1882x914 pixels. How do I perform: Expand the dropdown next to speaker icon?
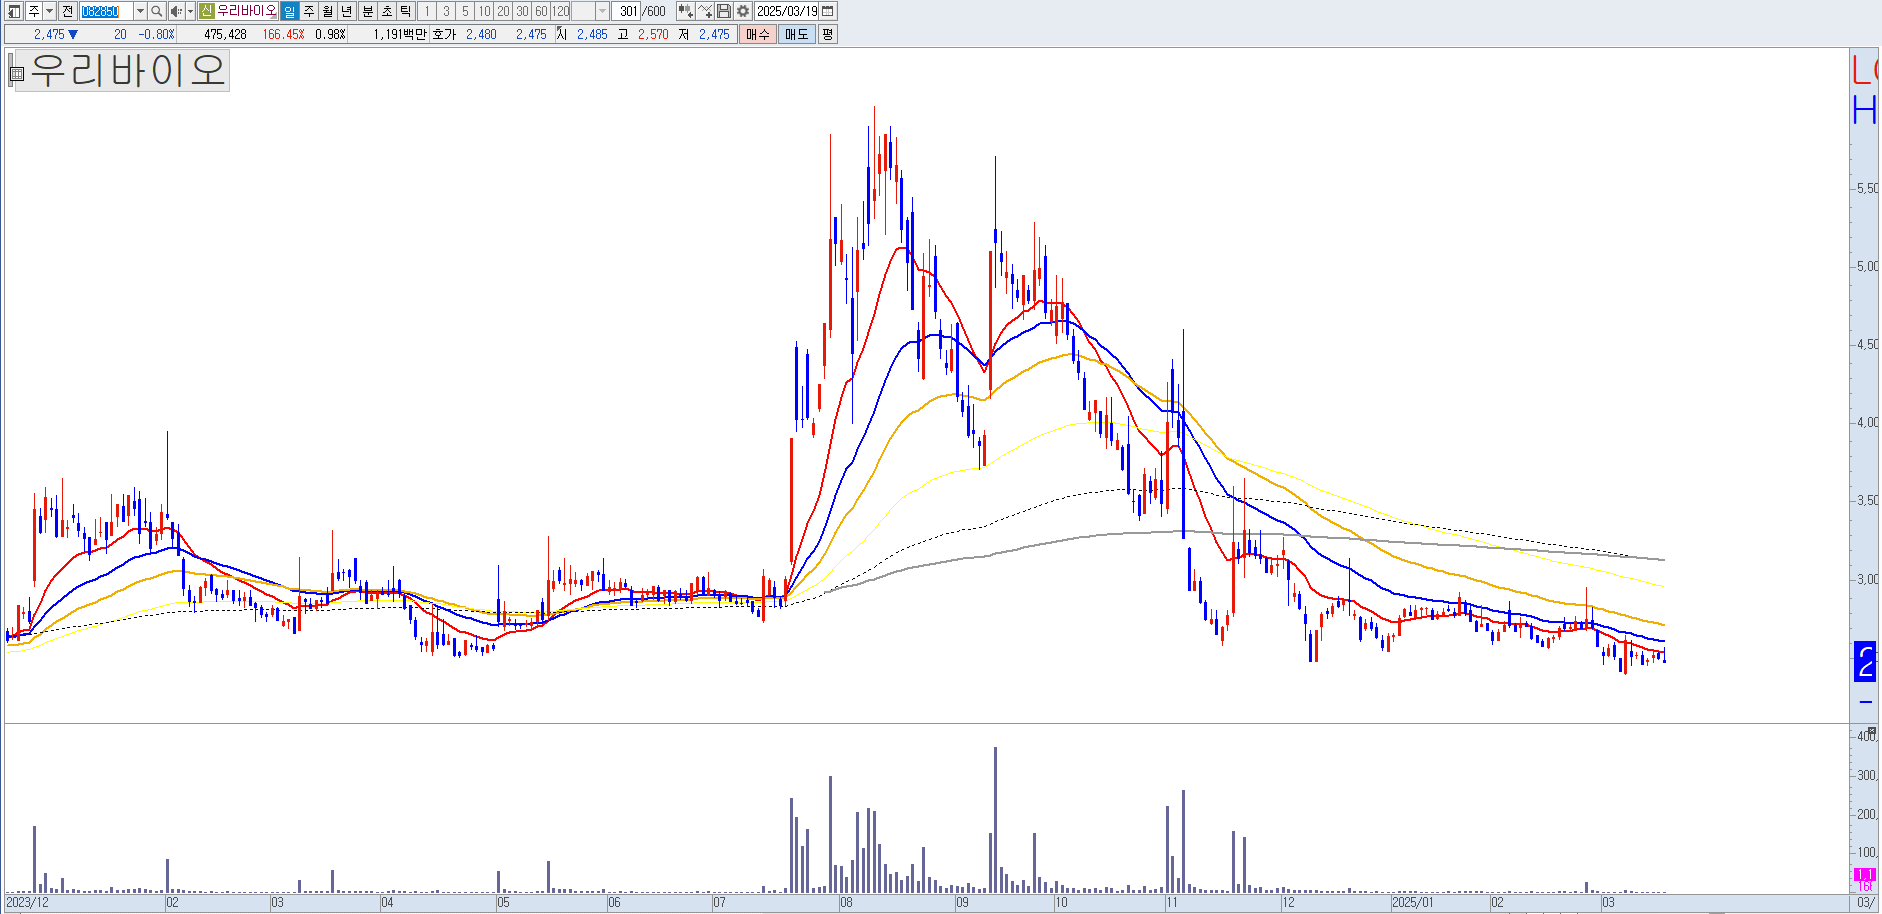190,11
